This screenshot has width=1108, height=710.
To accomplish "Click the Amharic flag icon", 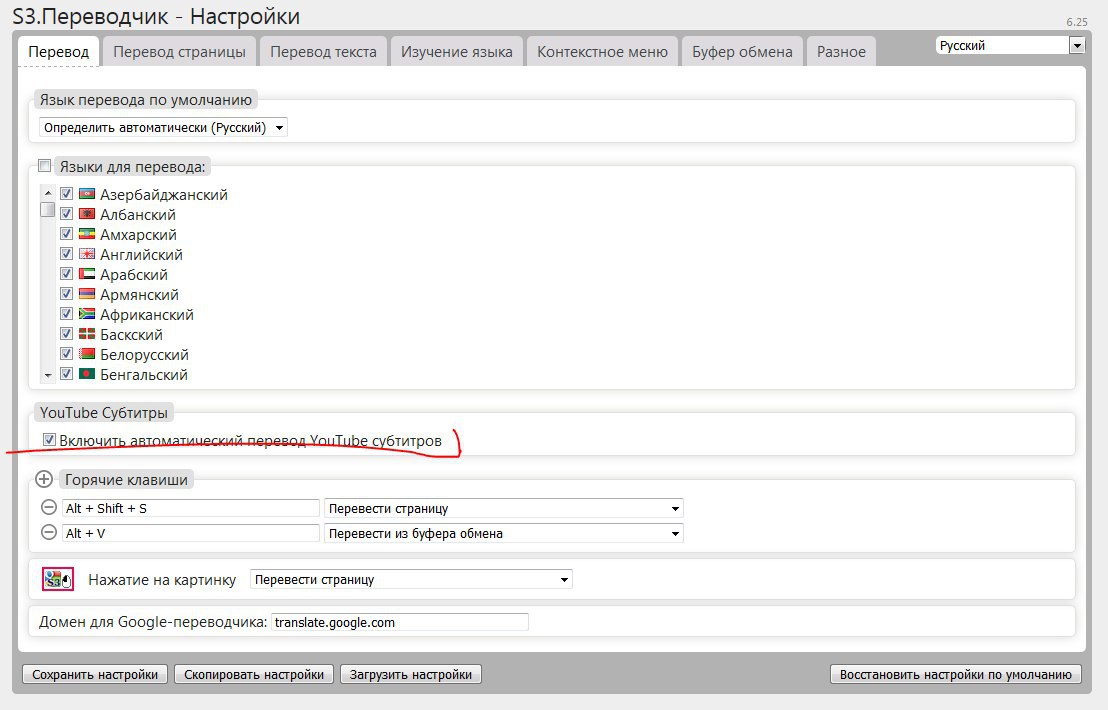I will click(x=87, y=233).
